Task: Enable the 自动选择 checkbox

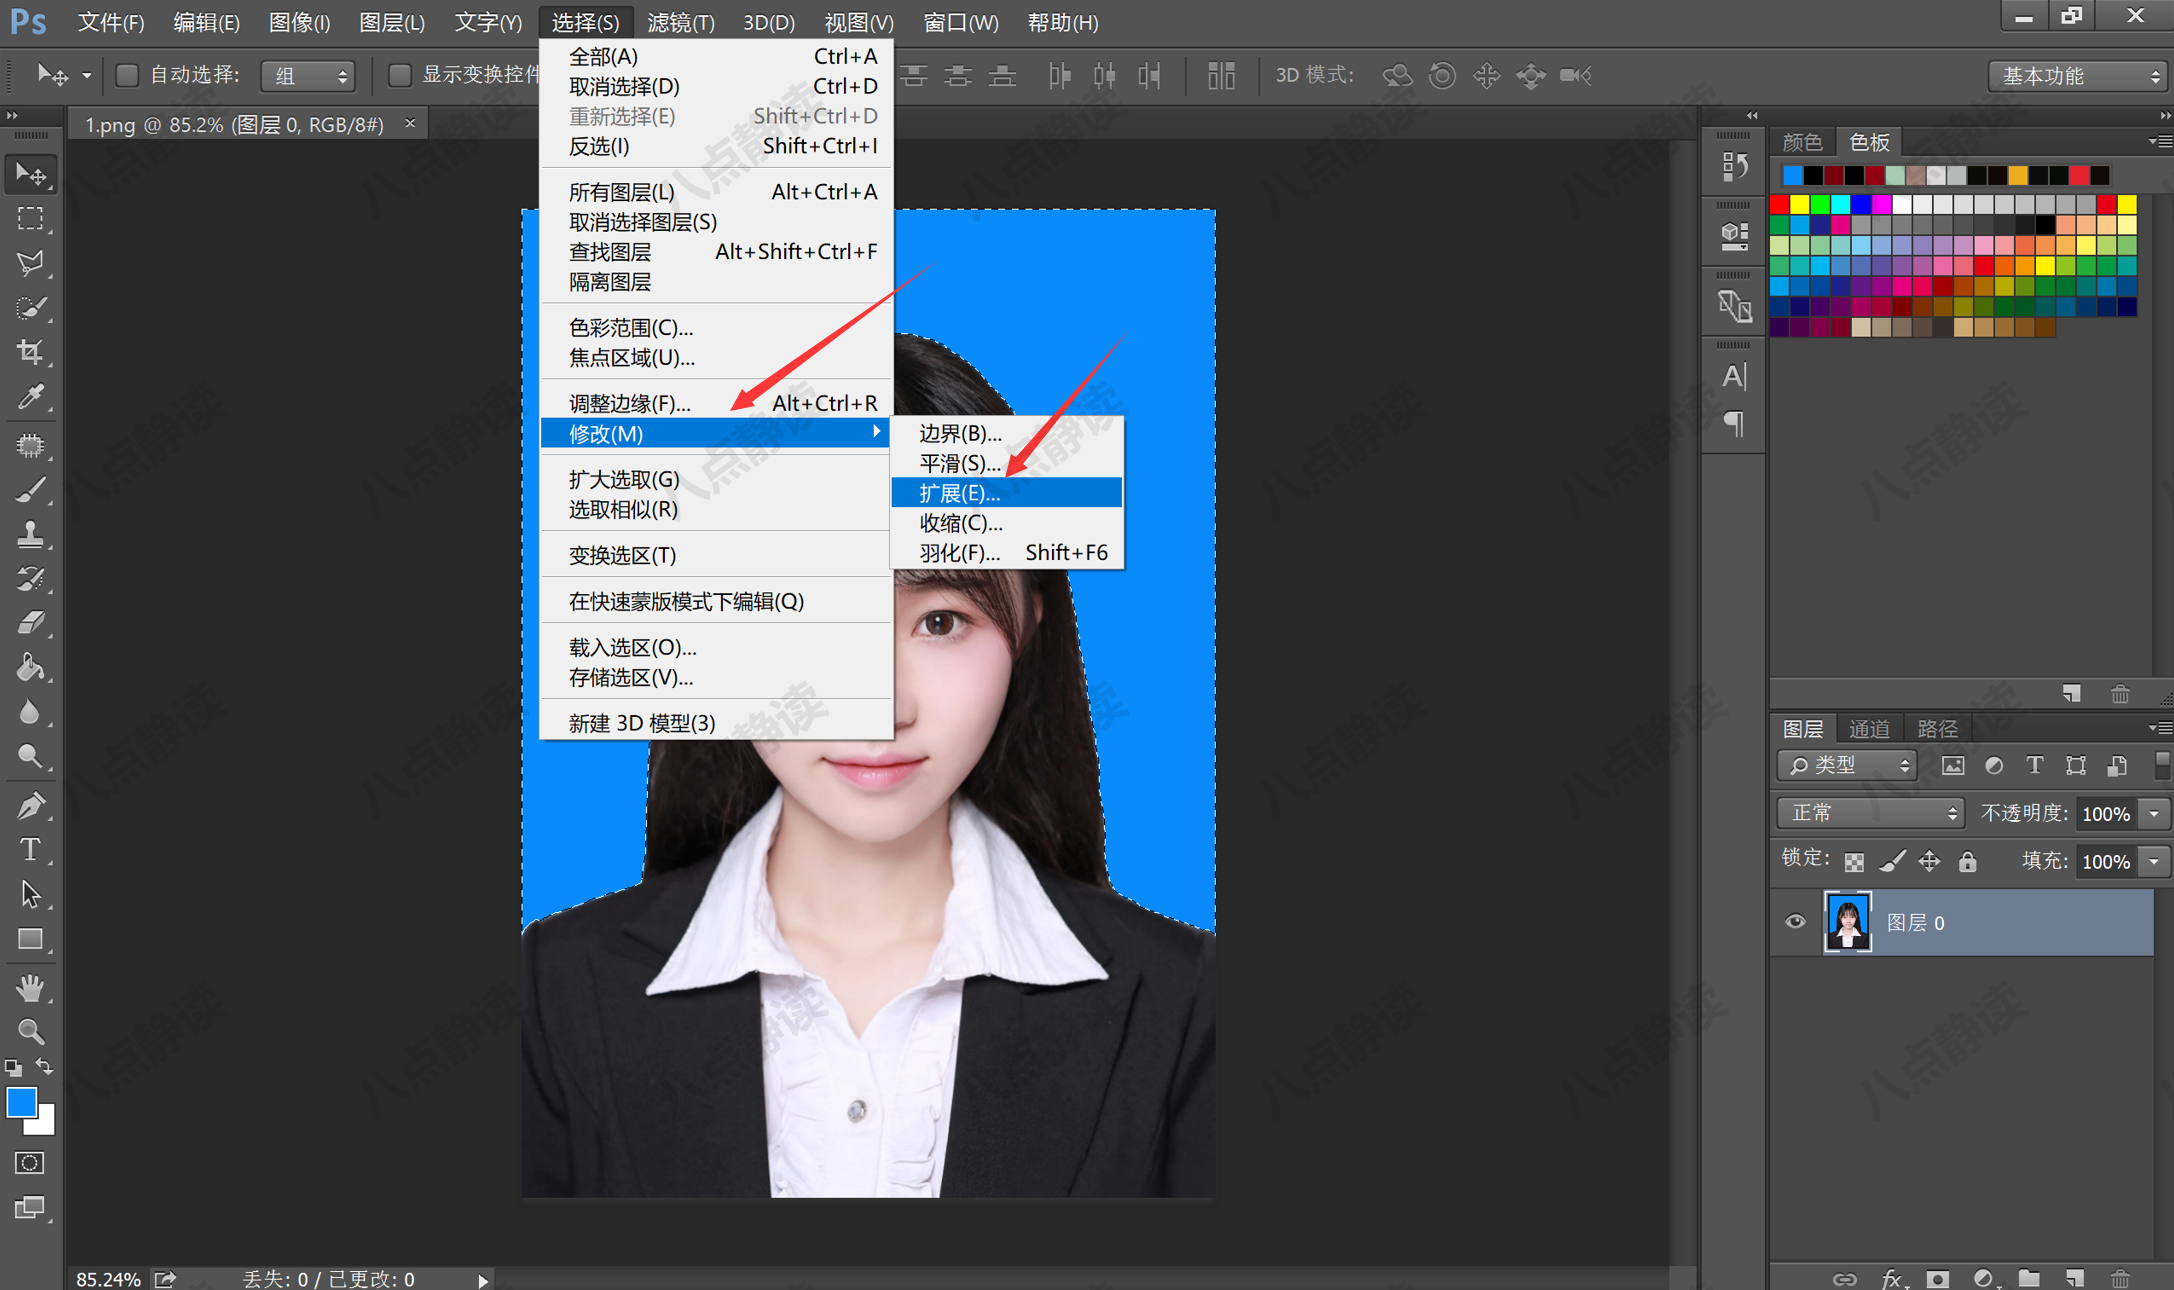Action: coord(126,74)
